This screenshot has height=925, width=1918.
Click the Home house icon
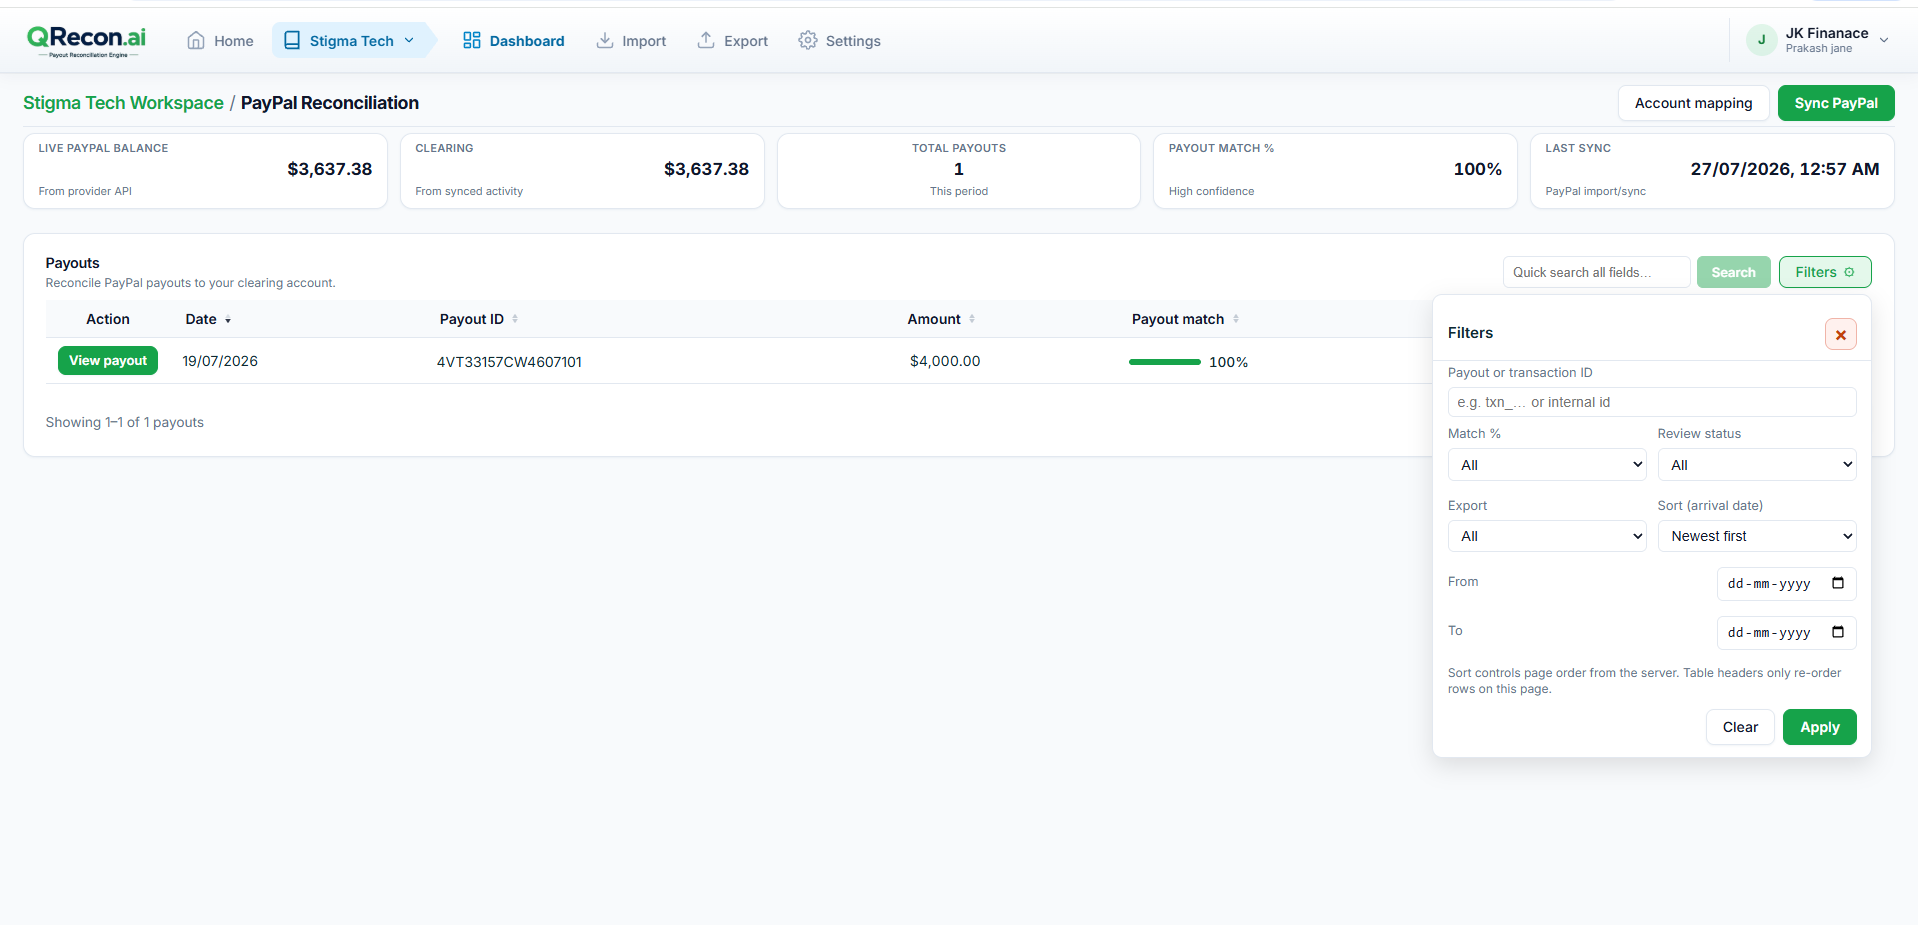click(x=196, y=40)
